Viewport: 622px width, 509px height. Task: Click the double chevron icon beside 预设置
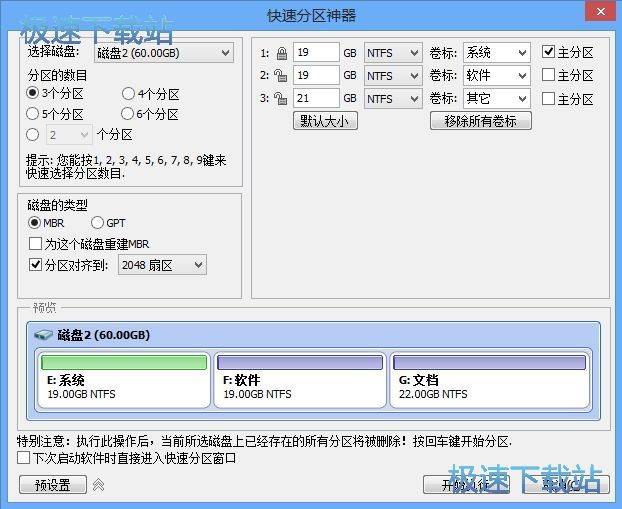point(98,485)
